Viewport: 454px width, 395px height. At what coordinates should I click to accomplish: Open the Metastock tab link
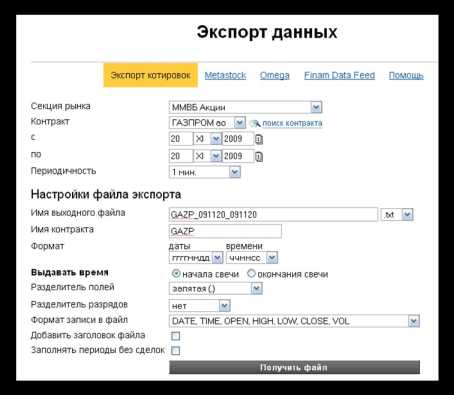tap(225, 75)
